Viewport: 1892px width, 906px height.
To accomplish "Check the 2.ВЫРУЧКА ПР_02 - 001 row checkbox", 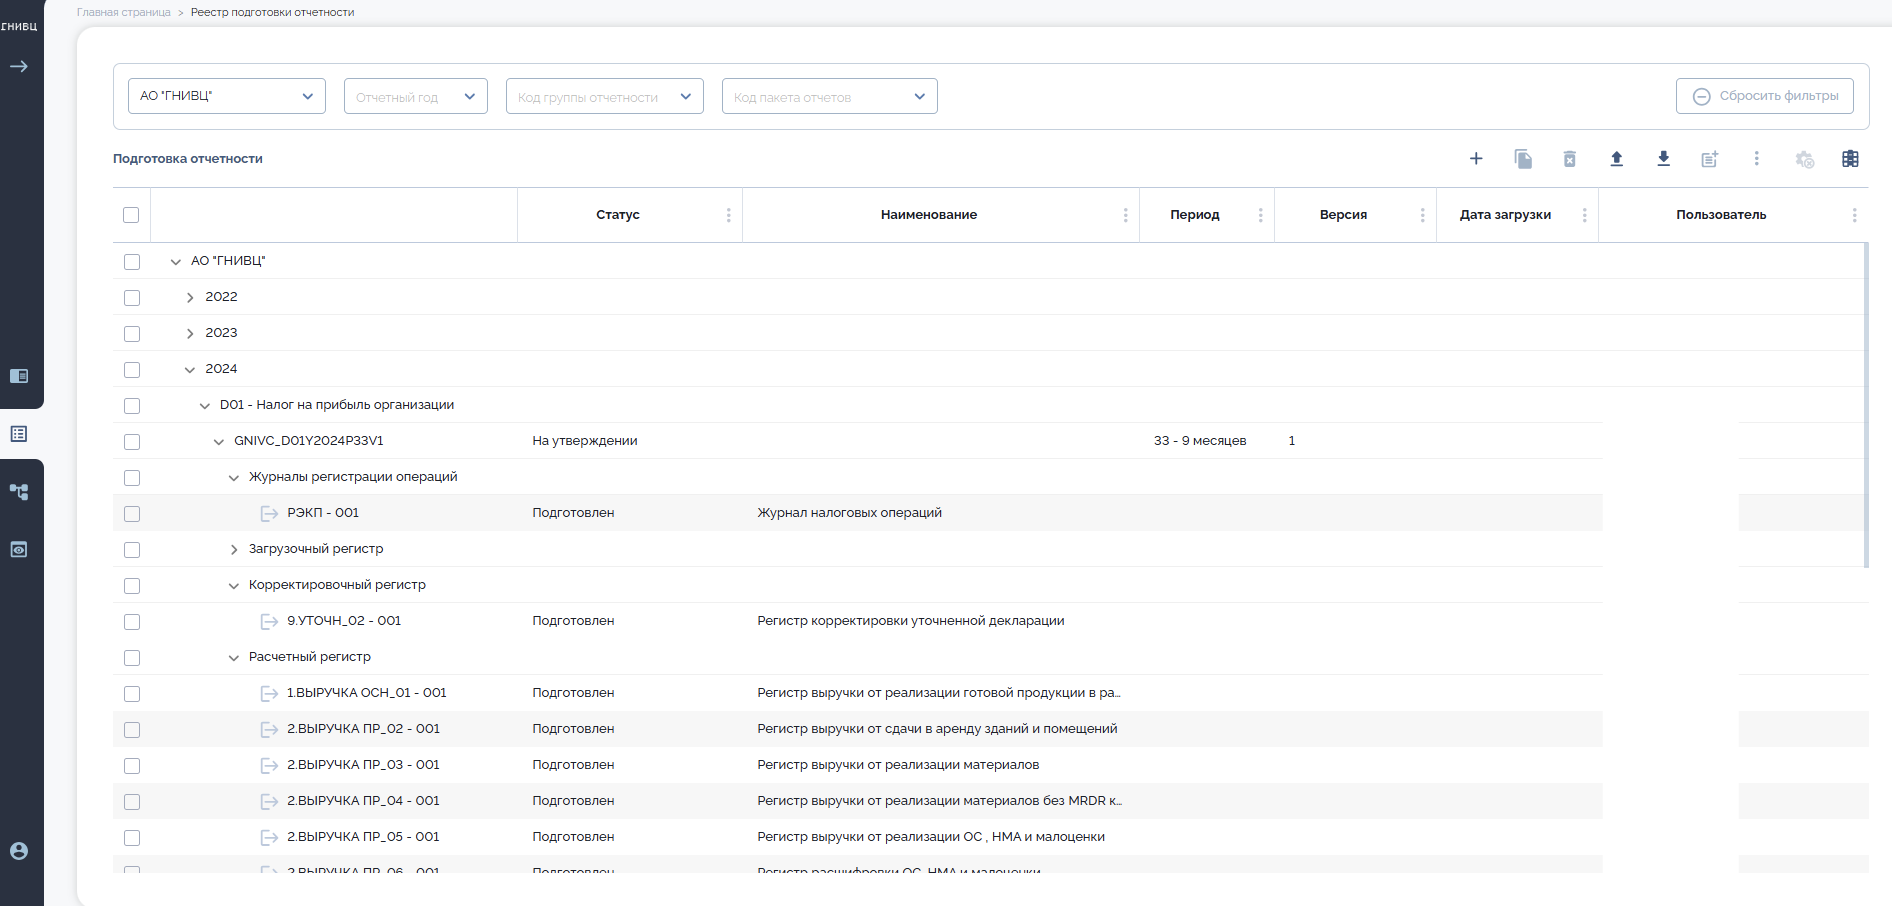I will pos(132,730).
